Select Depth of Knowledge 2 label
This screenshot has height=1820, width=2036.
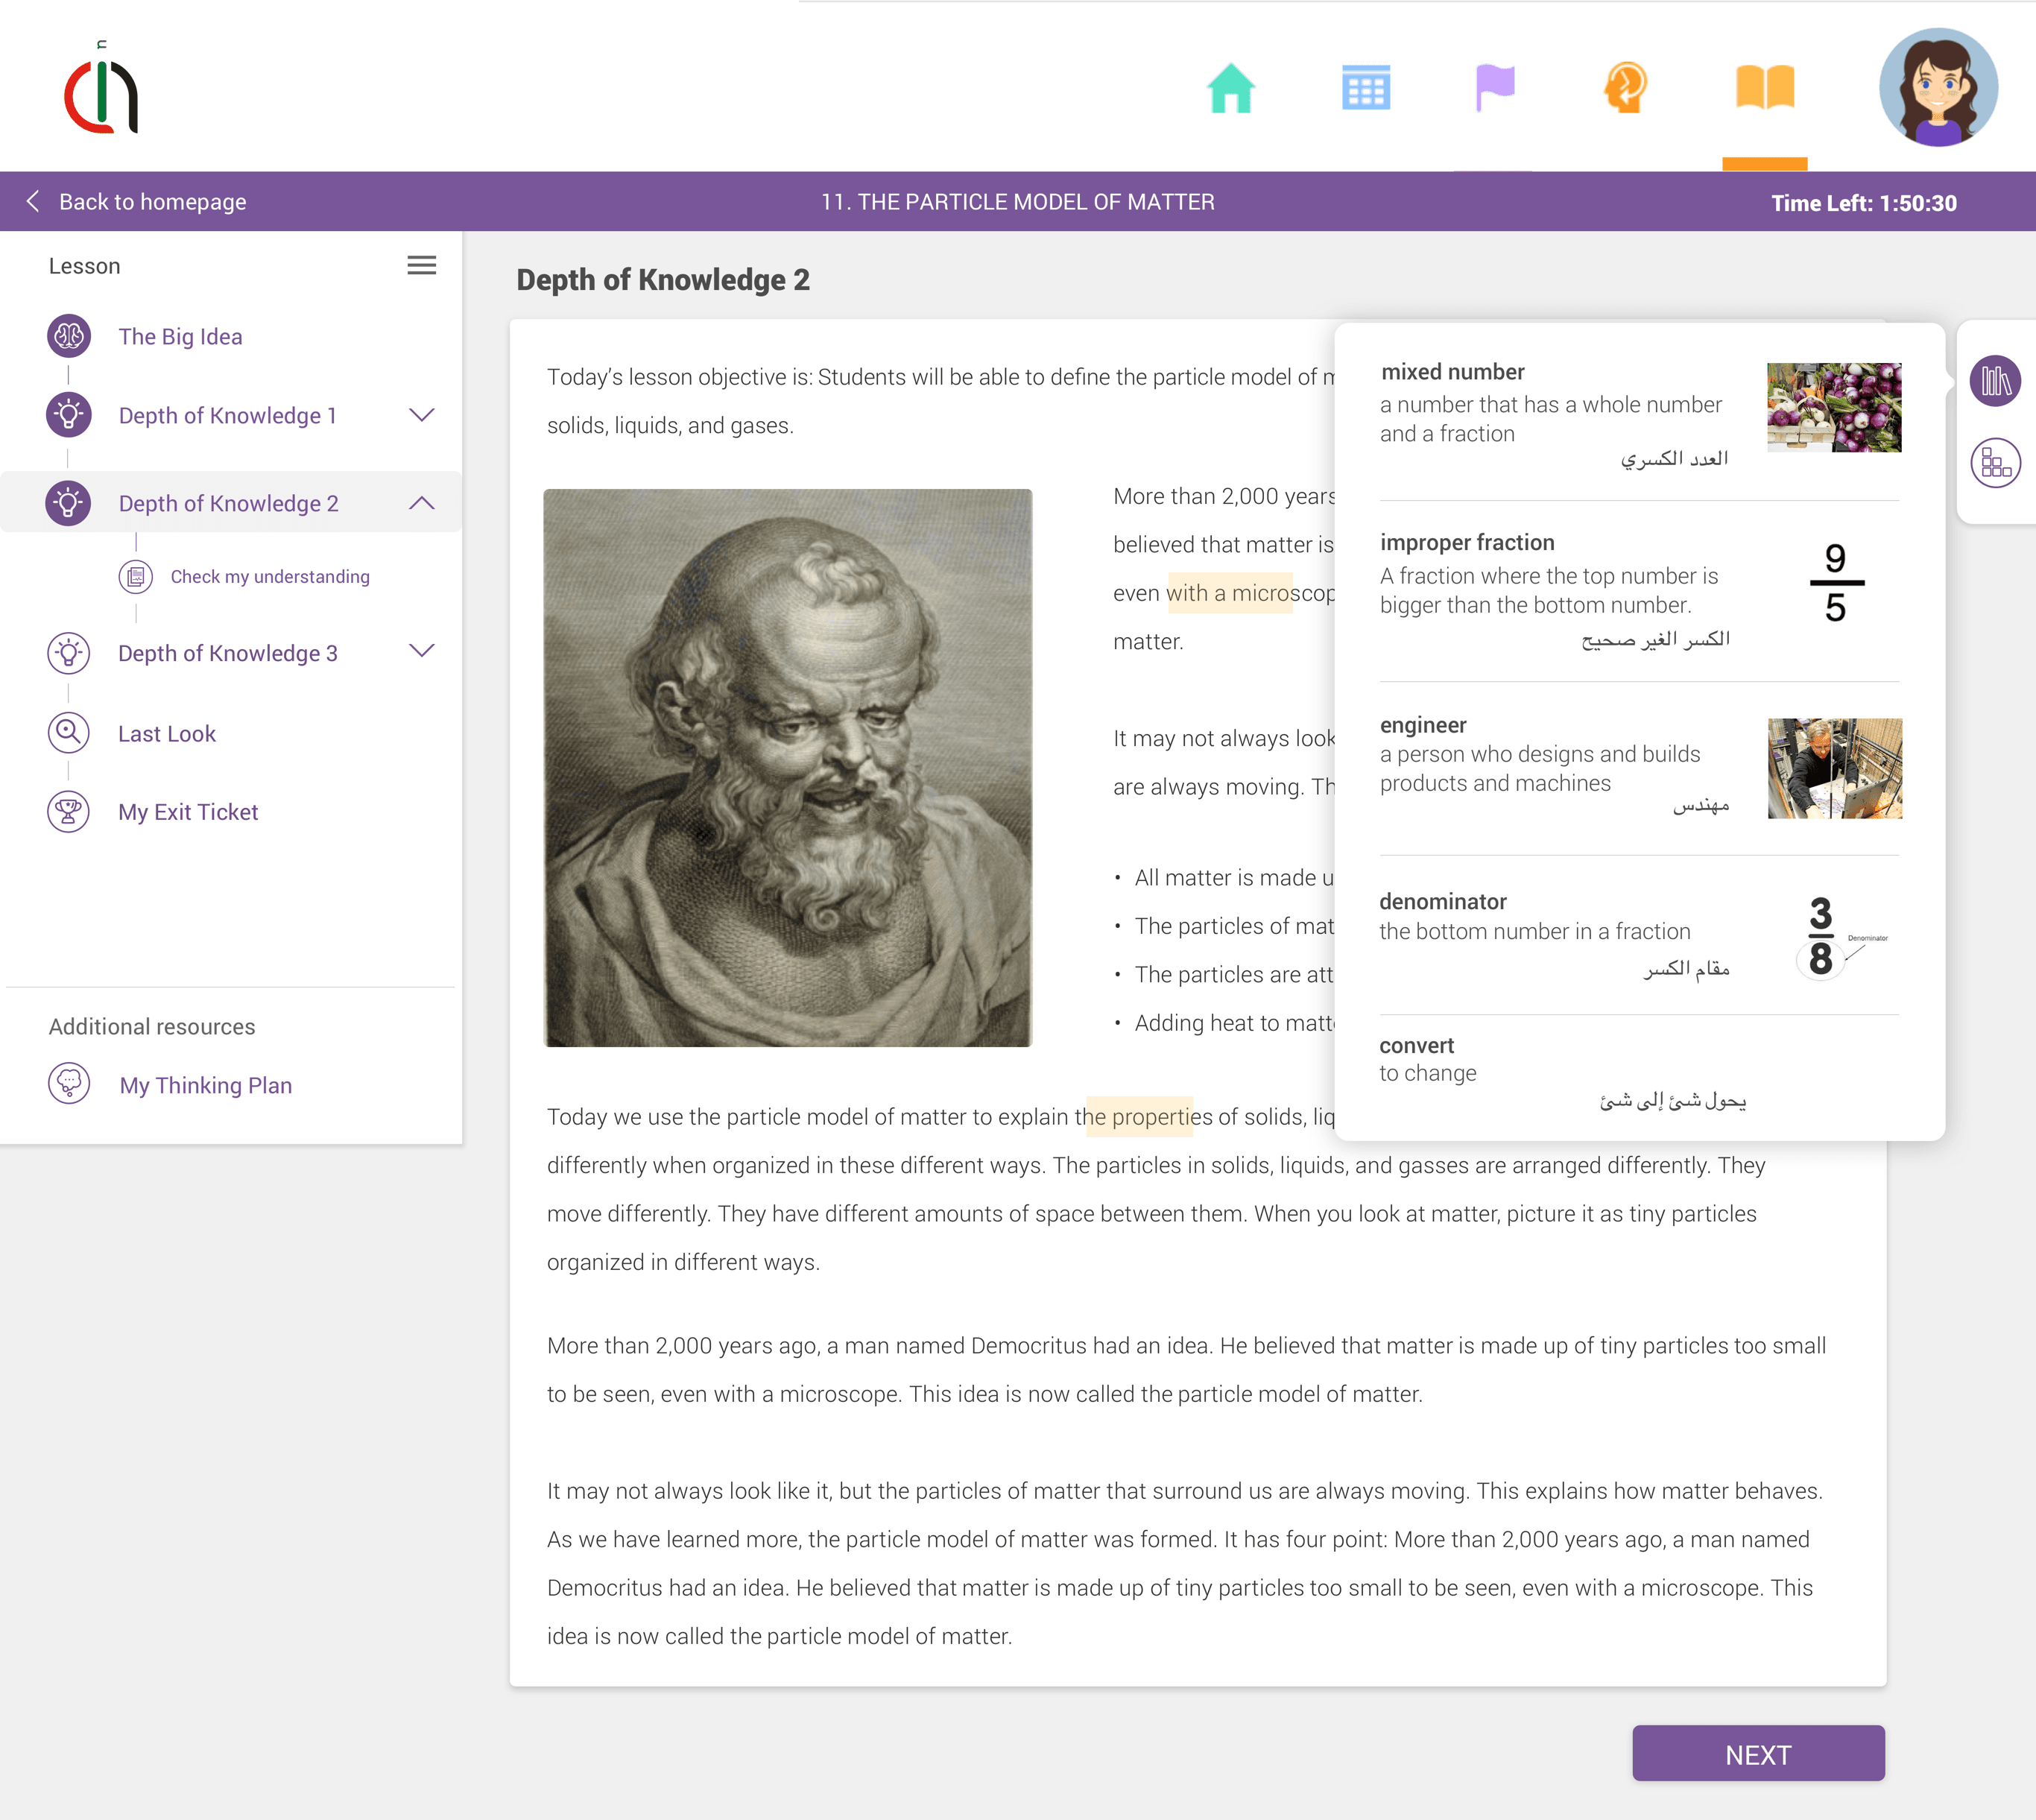[229, 504]
